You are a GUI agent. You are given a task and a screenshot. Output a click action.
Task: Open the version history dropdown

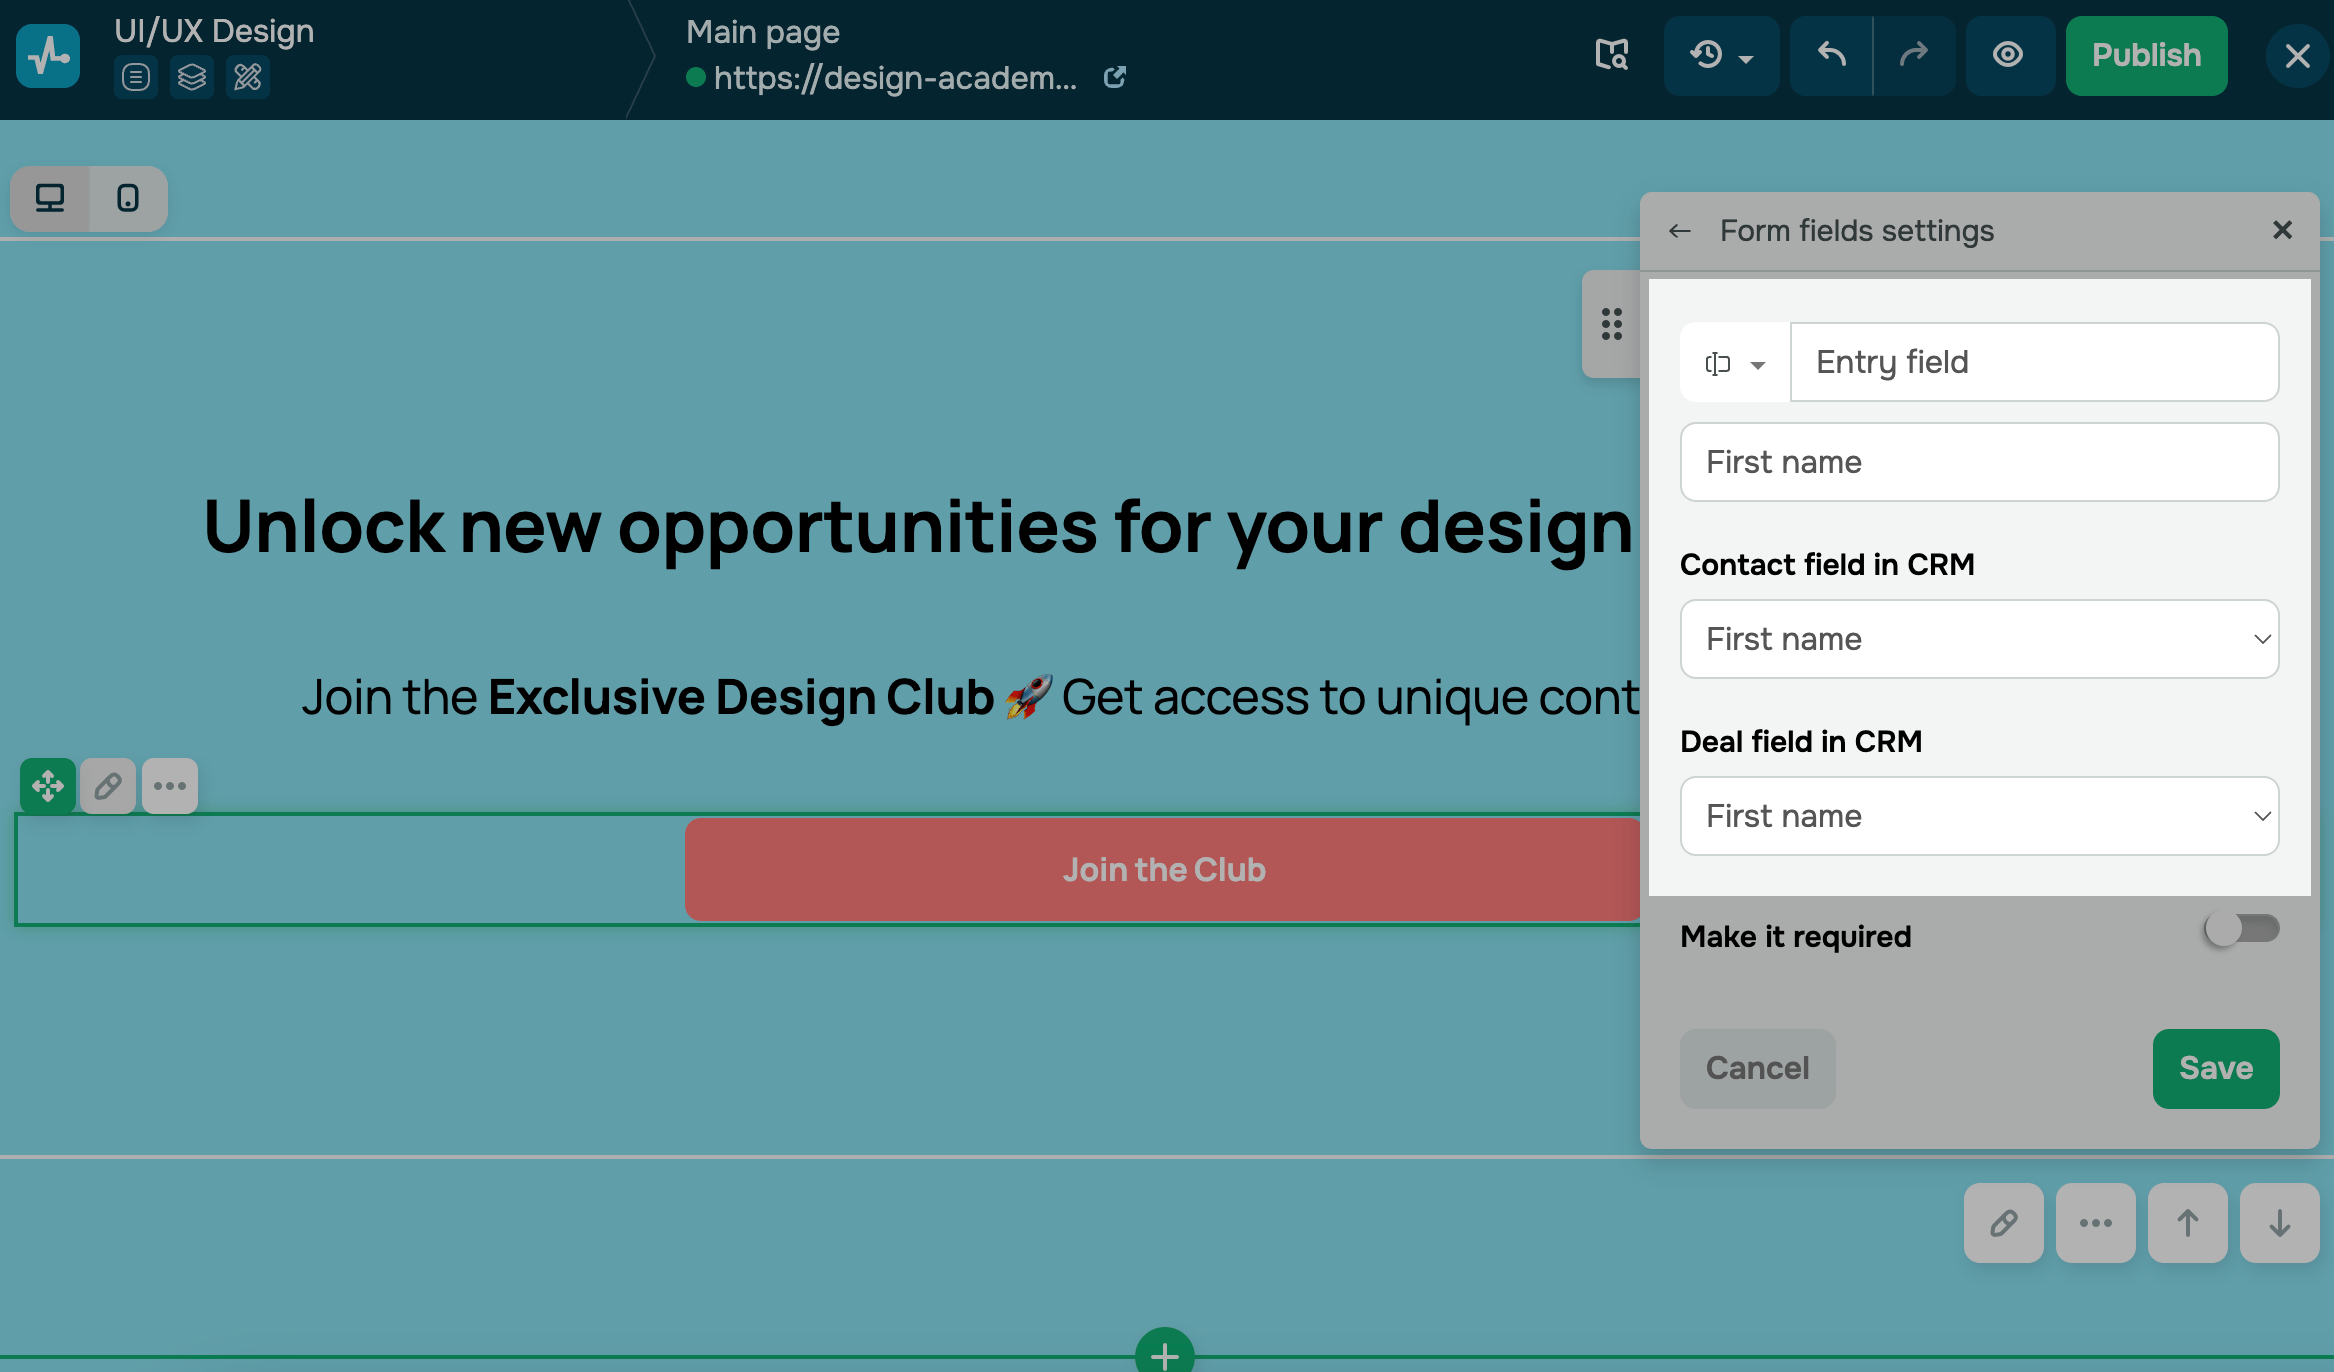click(1721, 55)
